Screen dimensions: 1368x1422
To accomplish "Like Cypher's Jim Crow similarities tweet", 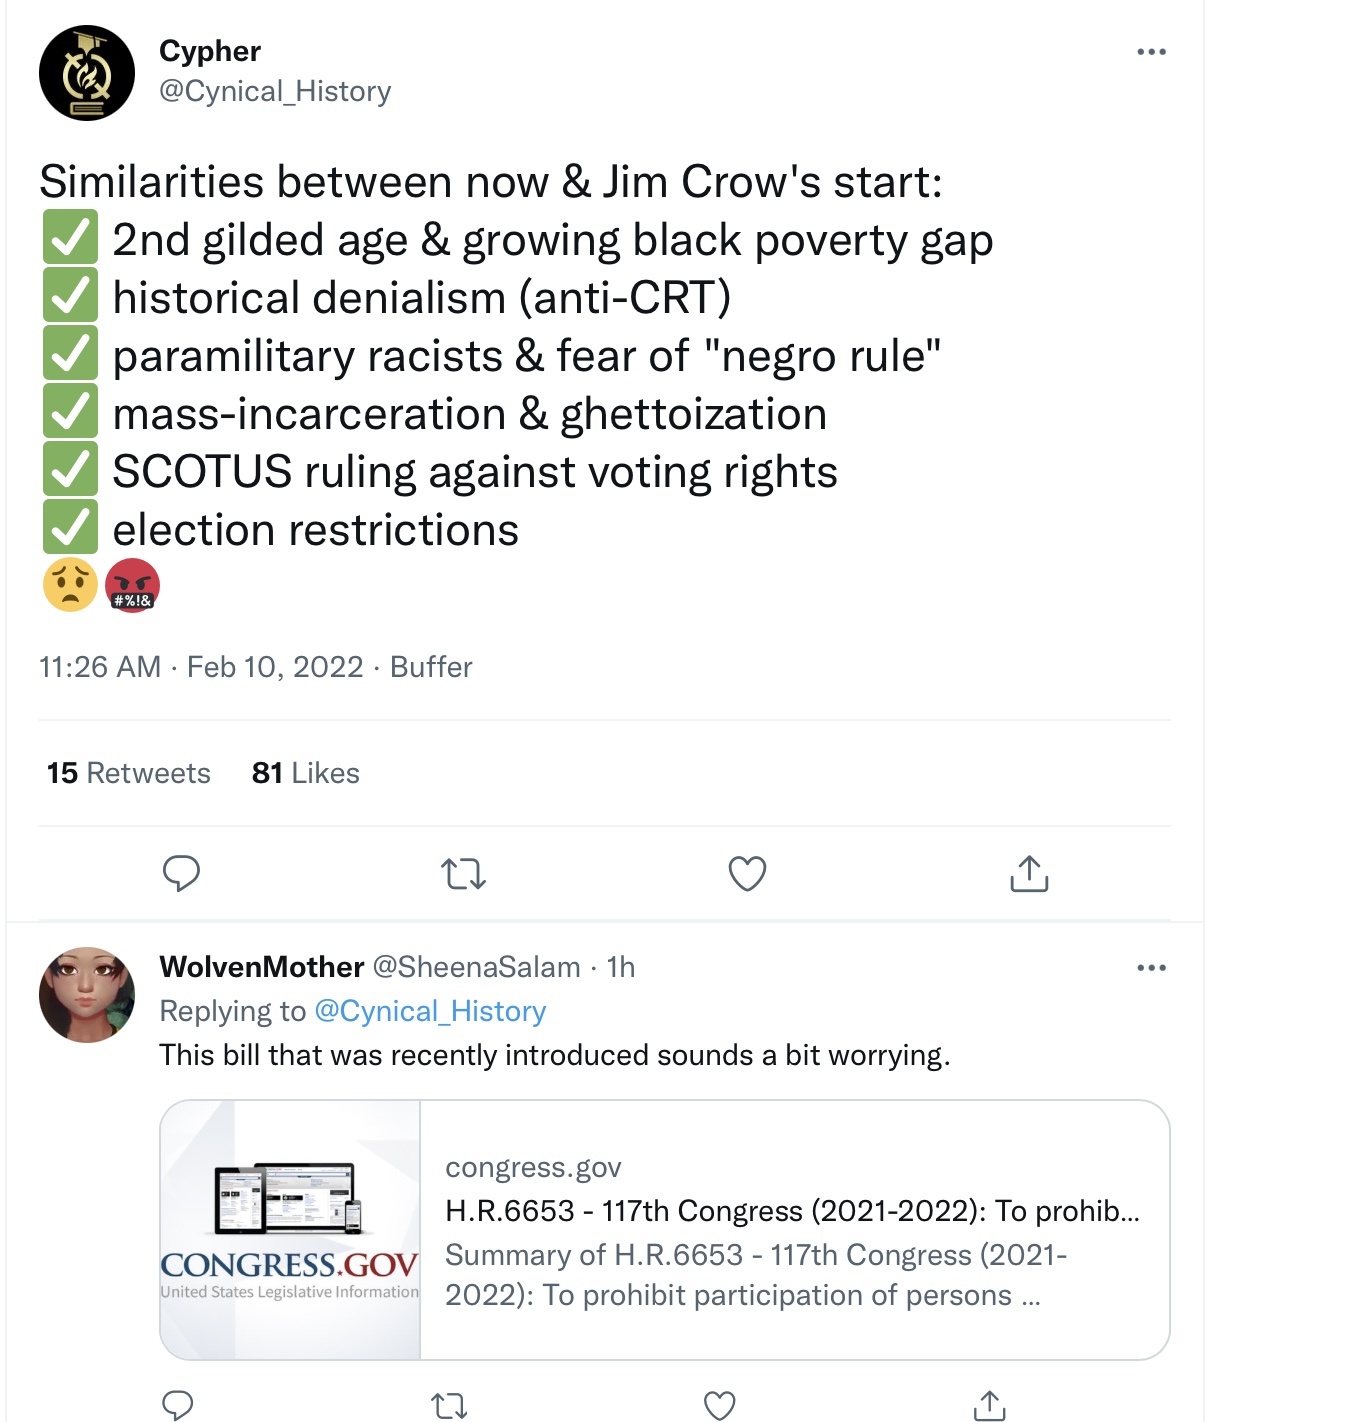I will 747,873.
